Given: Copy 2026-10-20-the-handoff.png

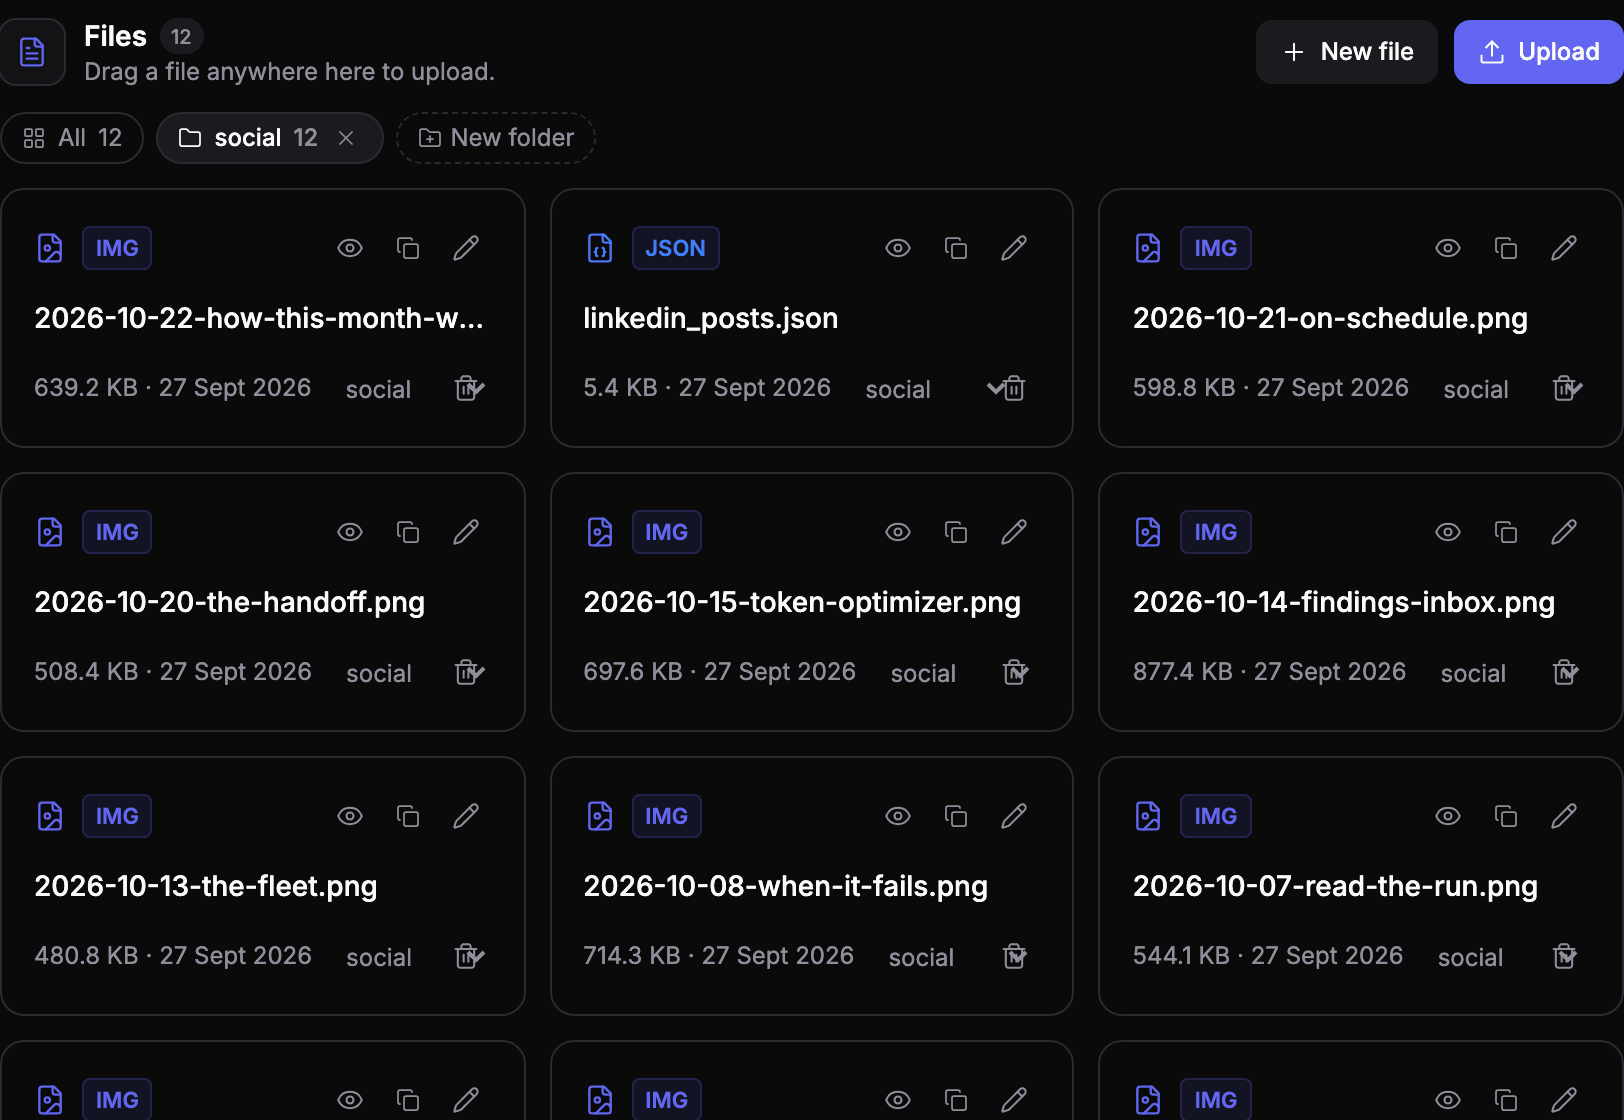Looking at the screenshot, I should click(x=408, y=532).
